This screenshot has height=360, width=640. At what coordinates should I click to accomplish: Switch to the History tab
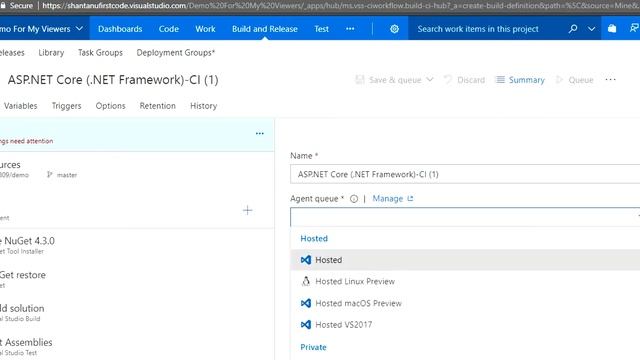pos(203,106)
